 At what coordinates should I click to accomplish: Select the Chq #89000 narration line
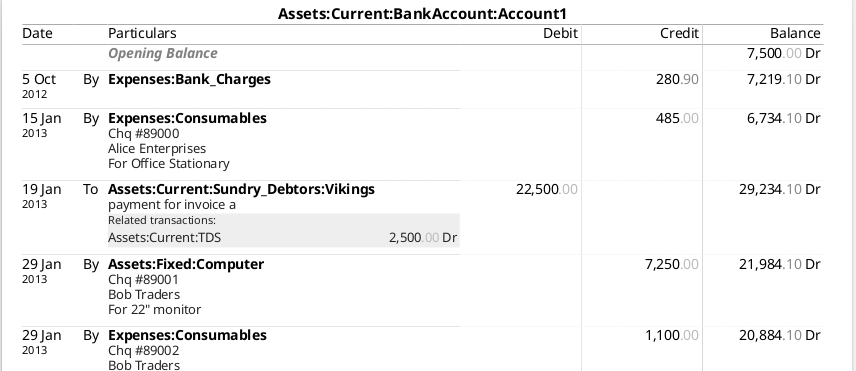coord(144,134)
